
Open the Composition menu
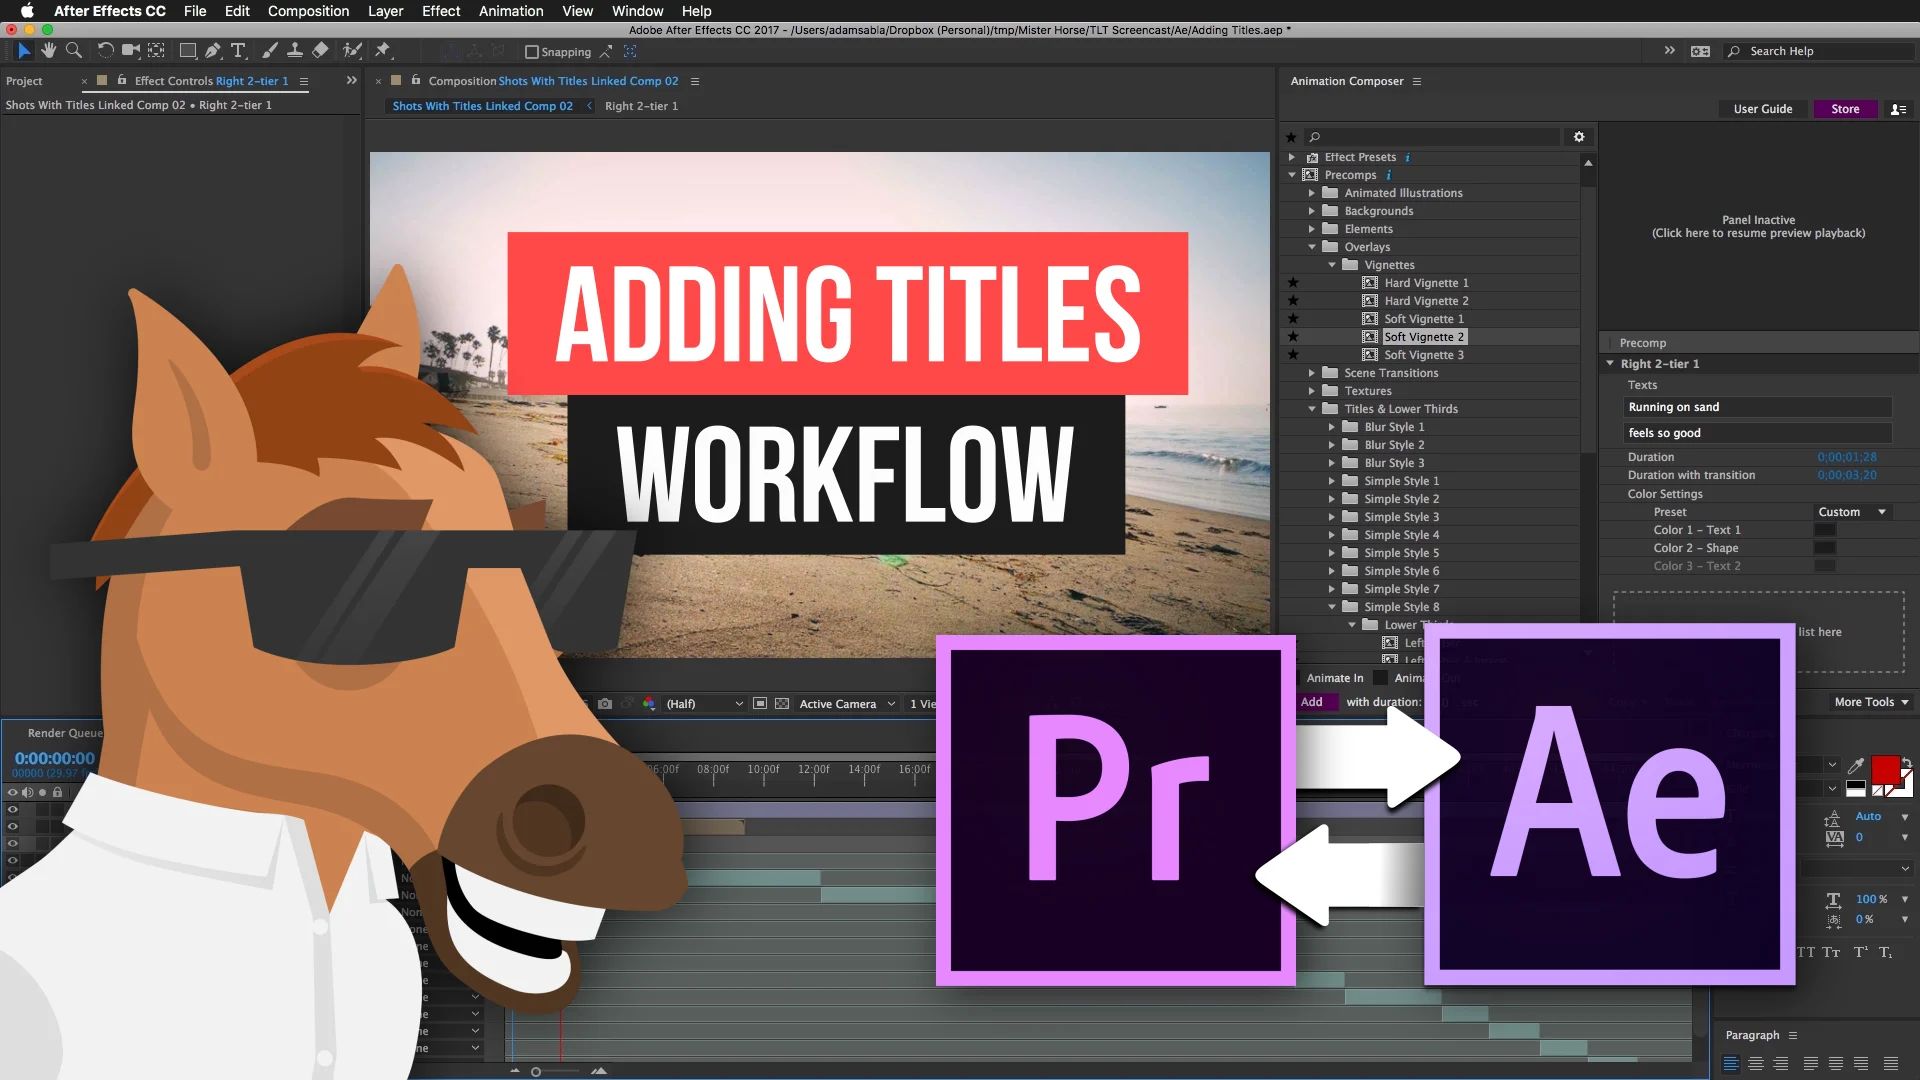coord(308,11)
